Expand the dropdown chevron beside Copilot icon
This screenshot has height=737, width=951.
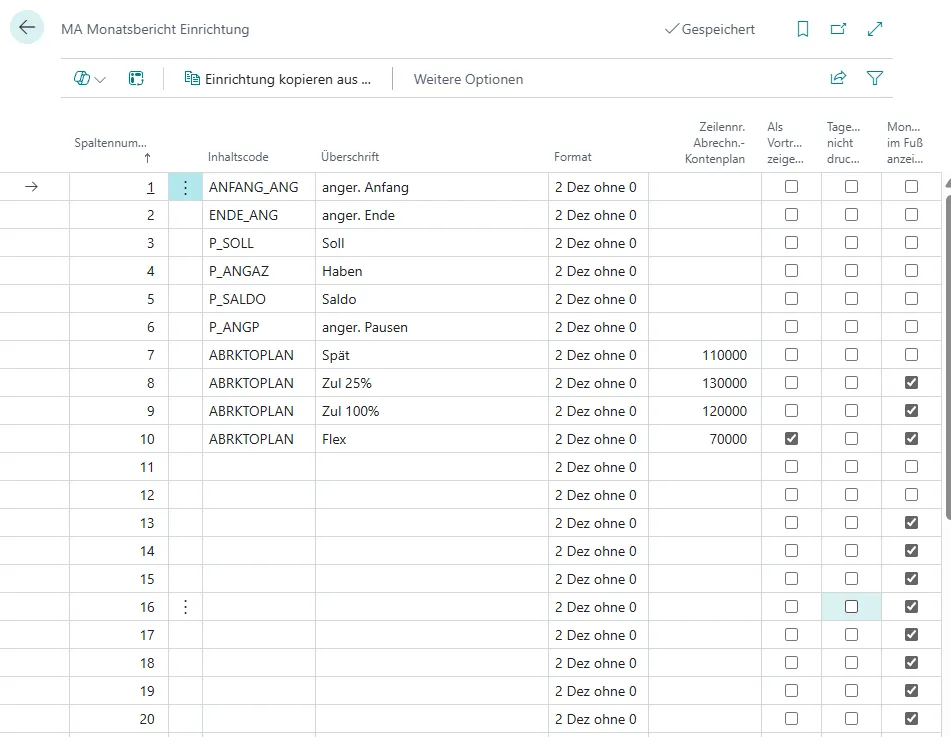100,79
